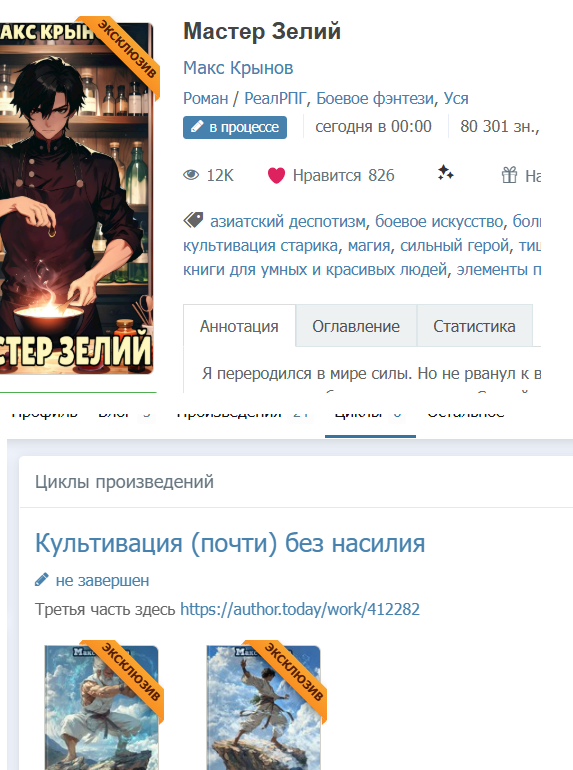Click the tag icon before genres
Image resolution: width=573 pixels, height=770 pixels.
click(x=193, y=220)
